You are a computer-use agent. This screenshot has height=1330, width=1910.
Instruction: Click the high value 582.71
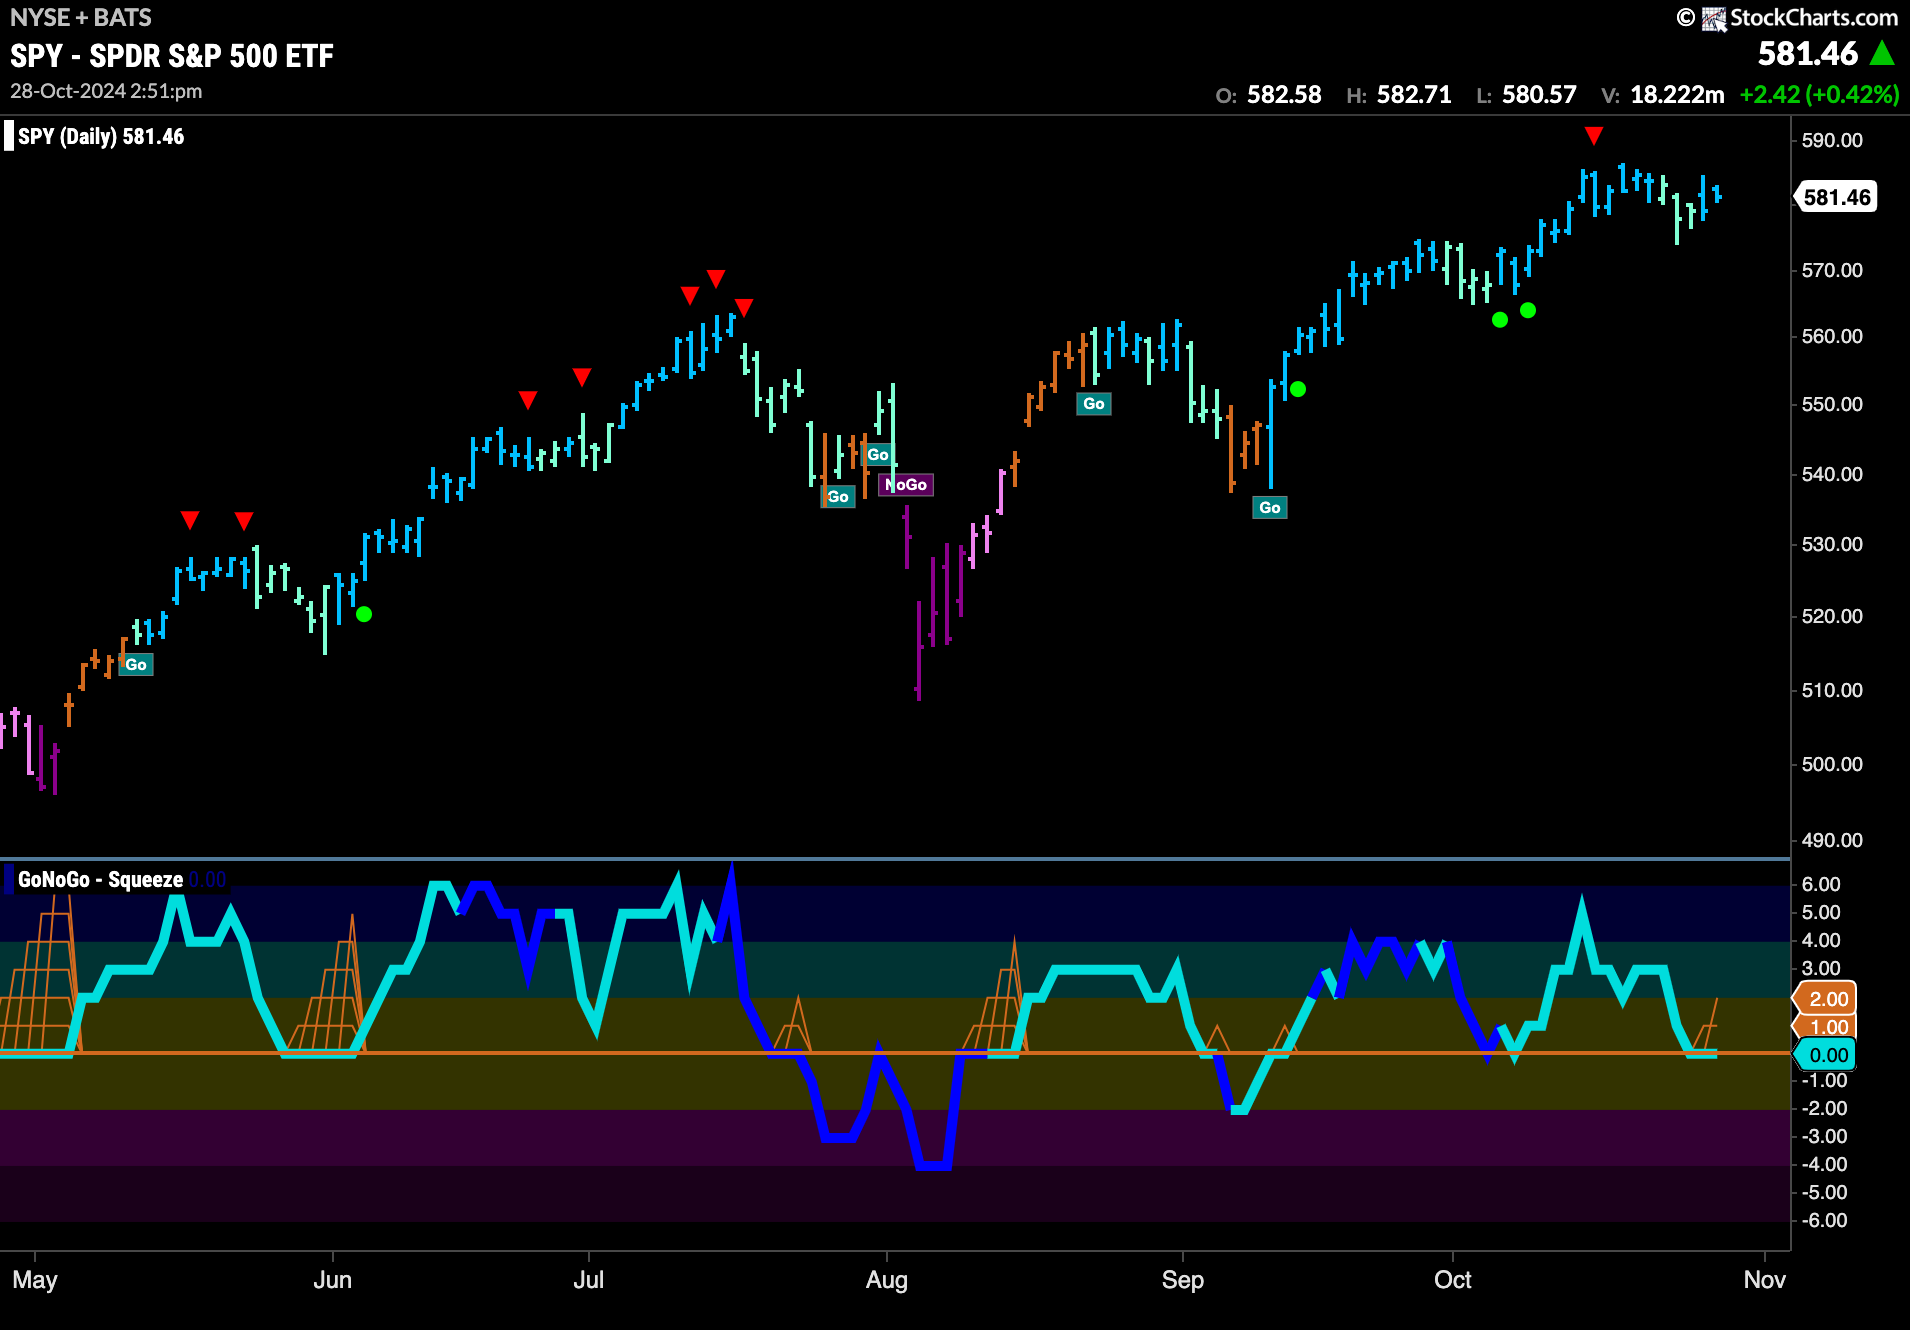tap(1414, 95)
